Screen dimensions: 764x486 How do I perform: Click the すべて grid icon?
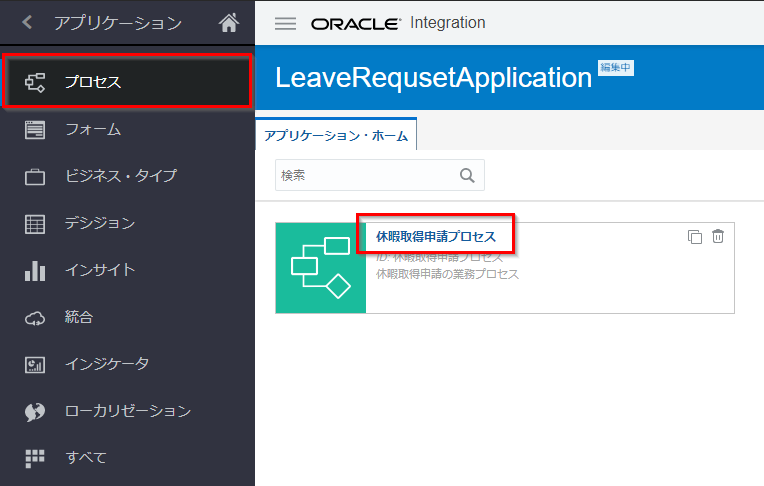click(35, 458)
